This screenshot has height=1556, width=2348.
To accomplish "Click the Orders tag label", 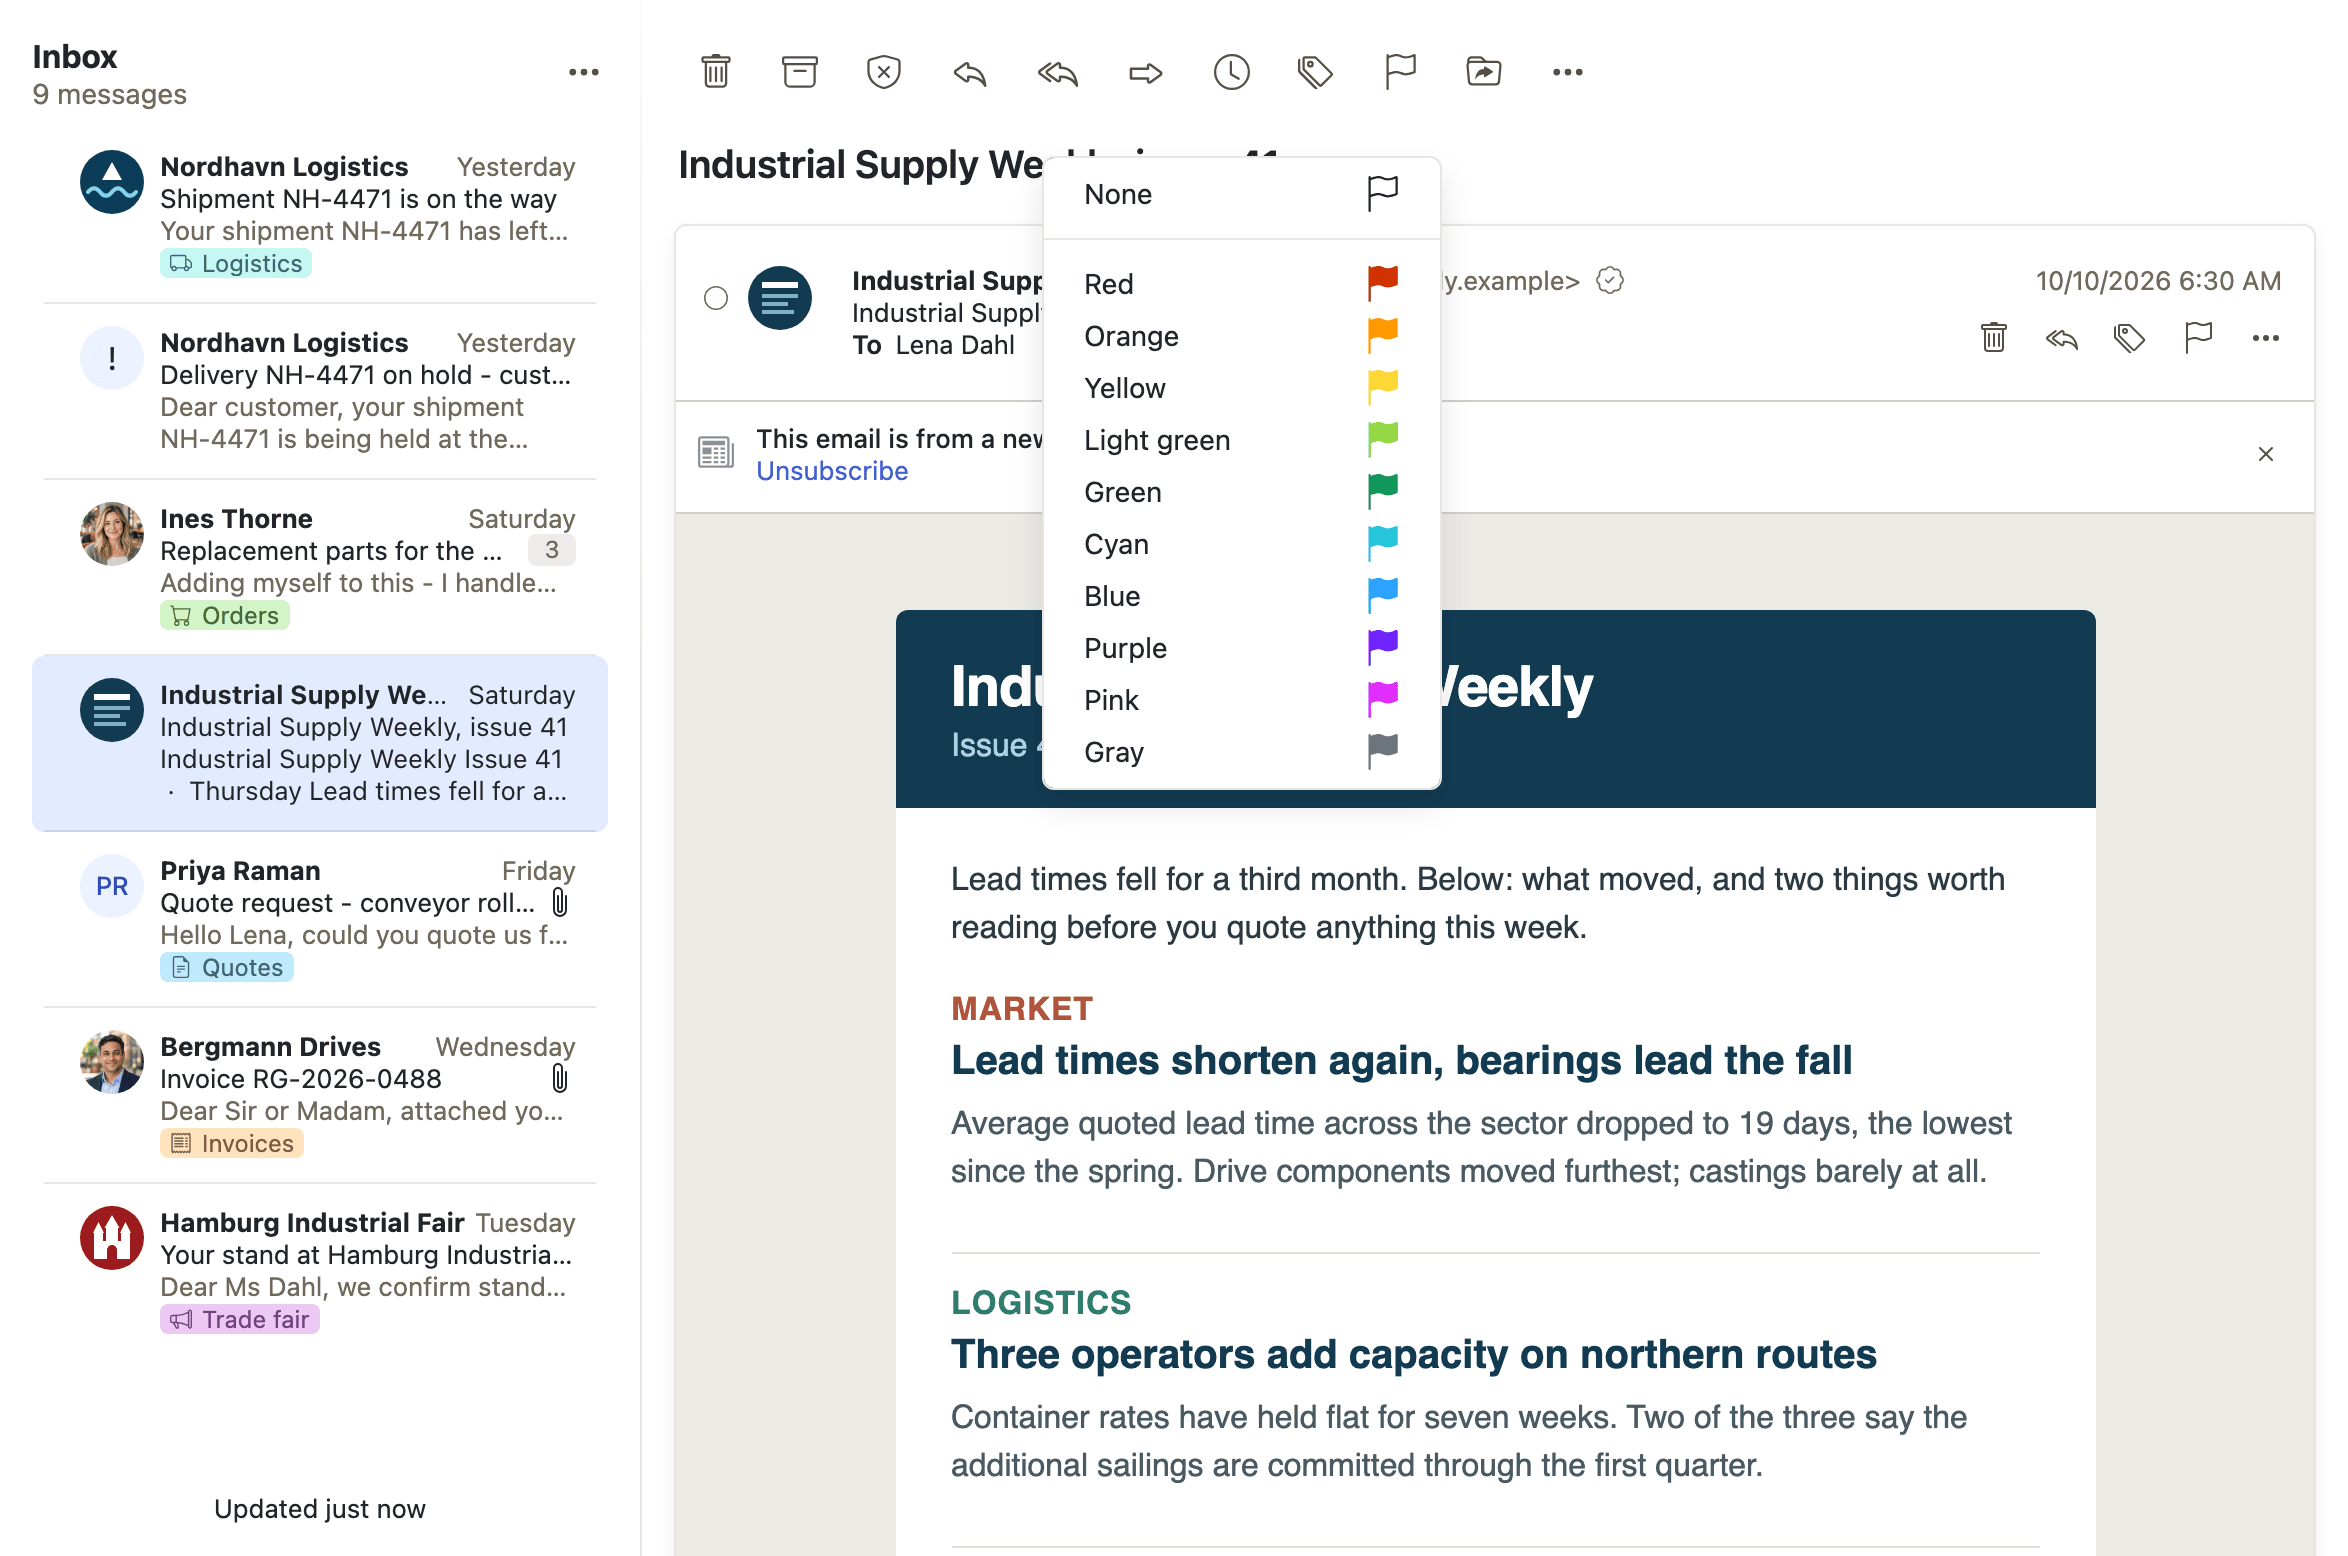I will [225, 616].
